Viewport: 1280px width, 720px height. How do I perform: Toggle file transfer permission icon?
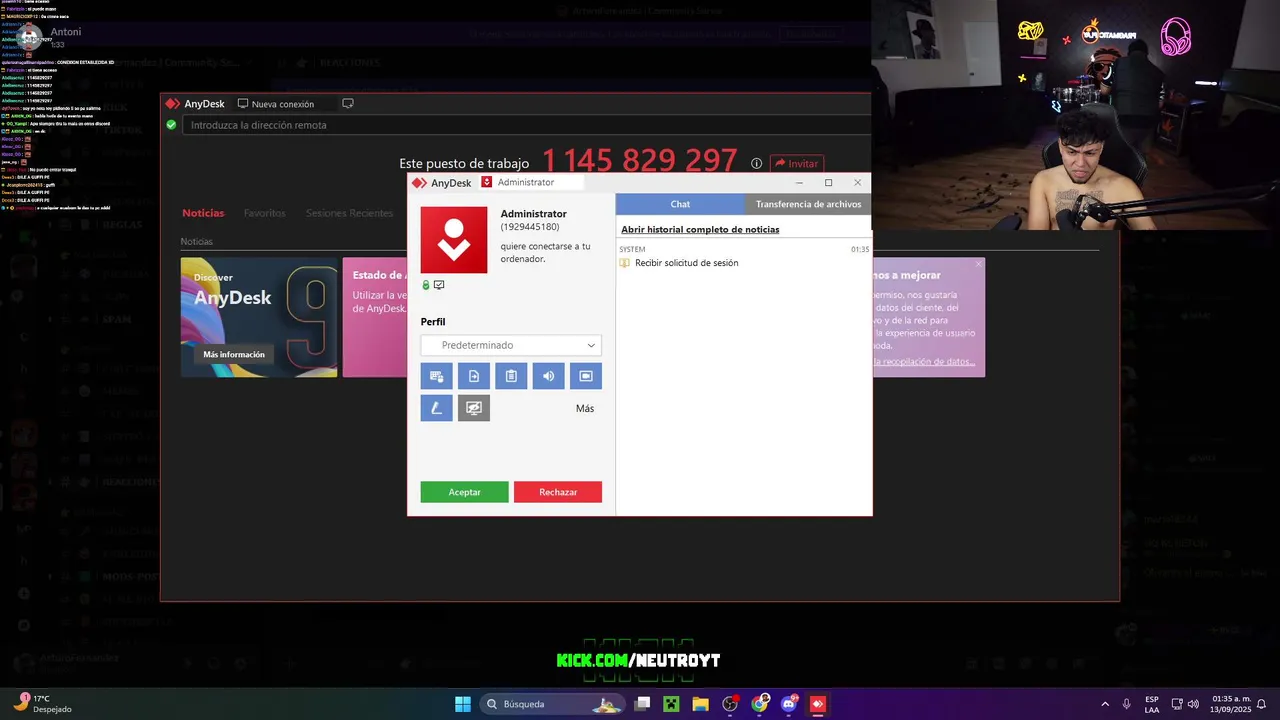(x=474, y=376)
